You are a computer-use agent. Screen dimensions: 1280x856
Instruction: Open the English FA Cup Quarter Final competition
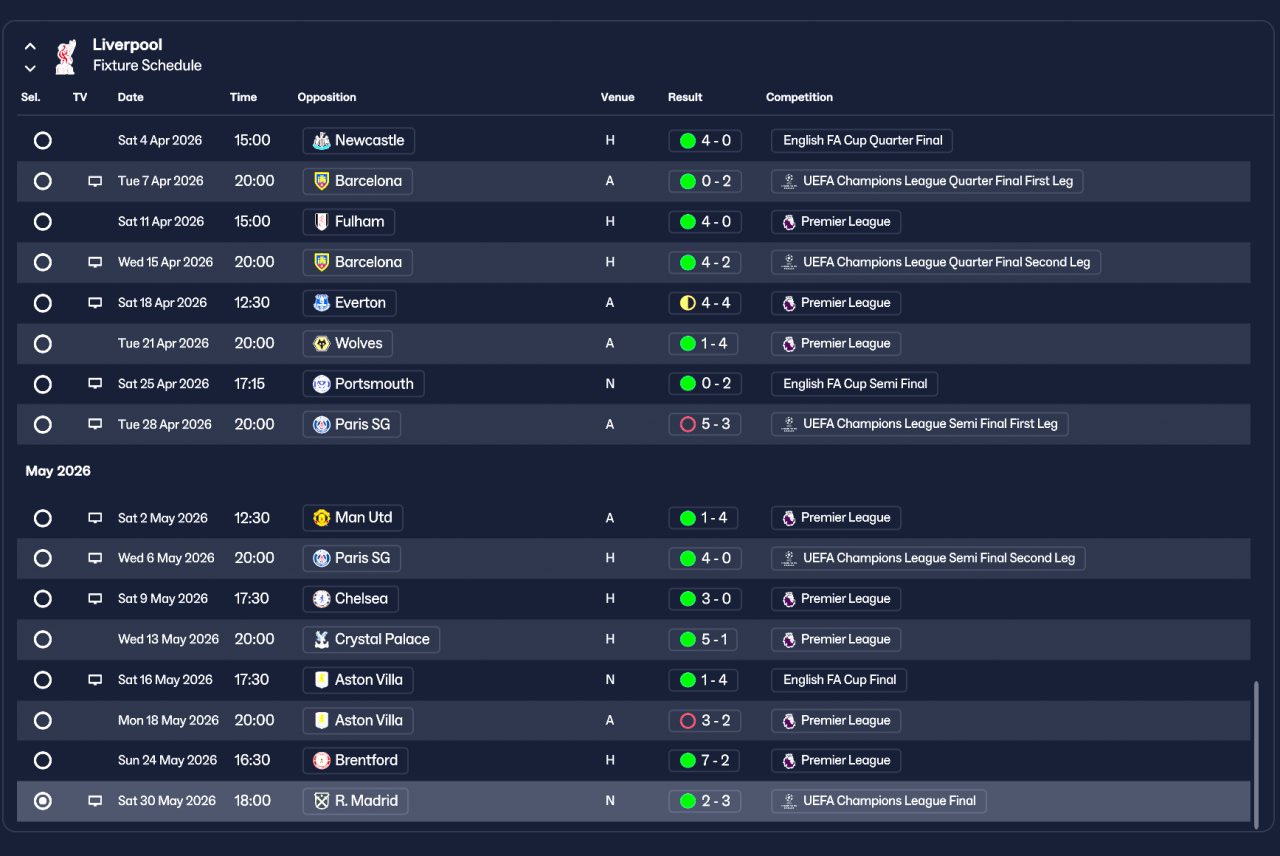point(862,141)
